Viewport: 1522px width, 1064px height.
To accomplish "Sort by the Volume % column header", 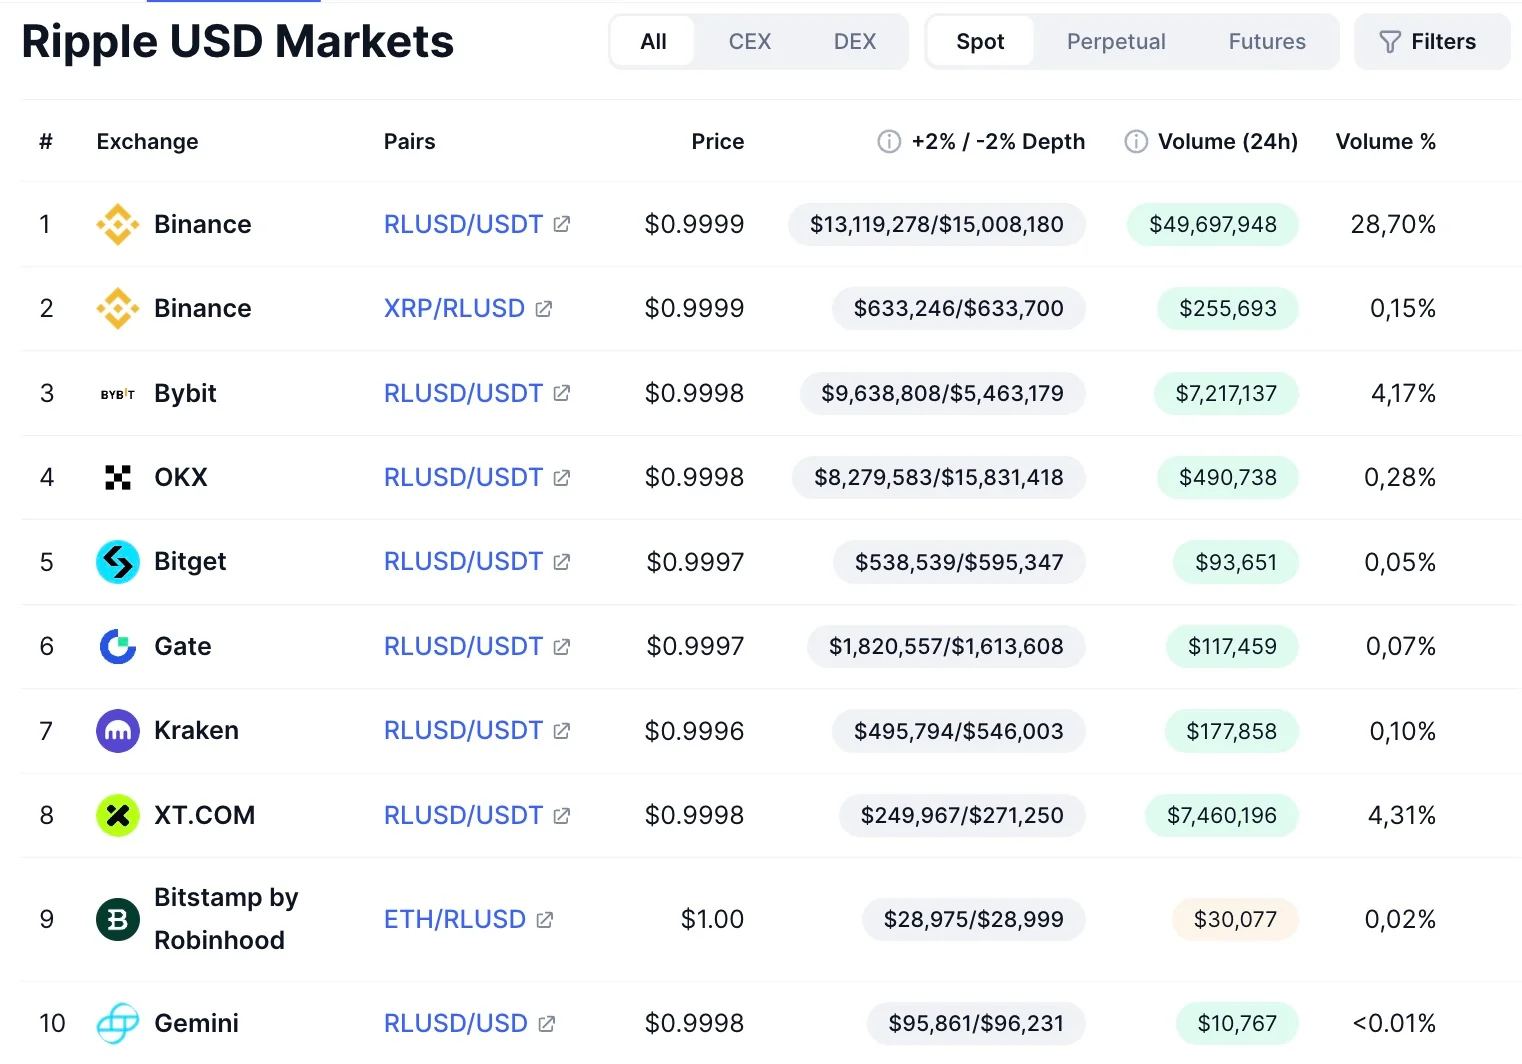I will [1386, 142].
